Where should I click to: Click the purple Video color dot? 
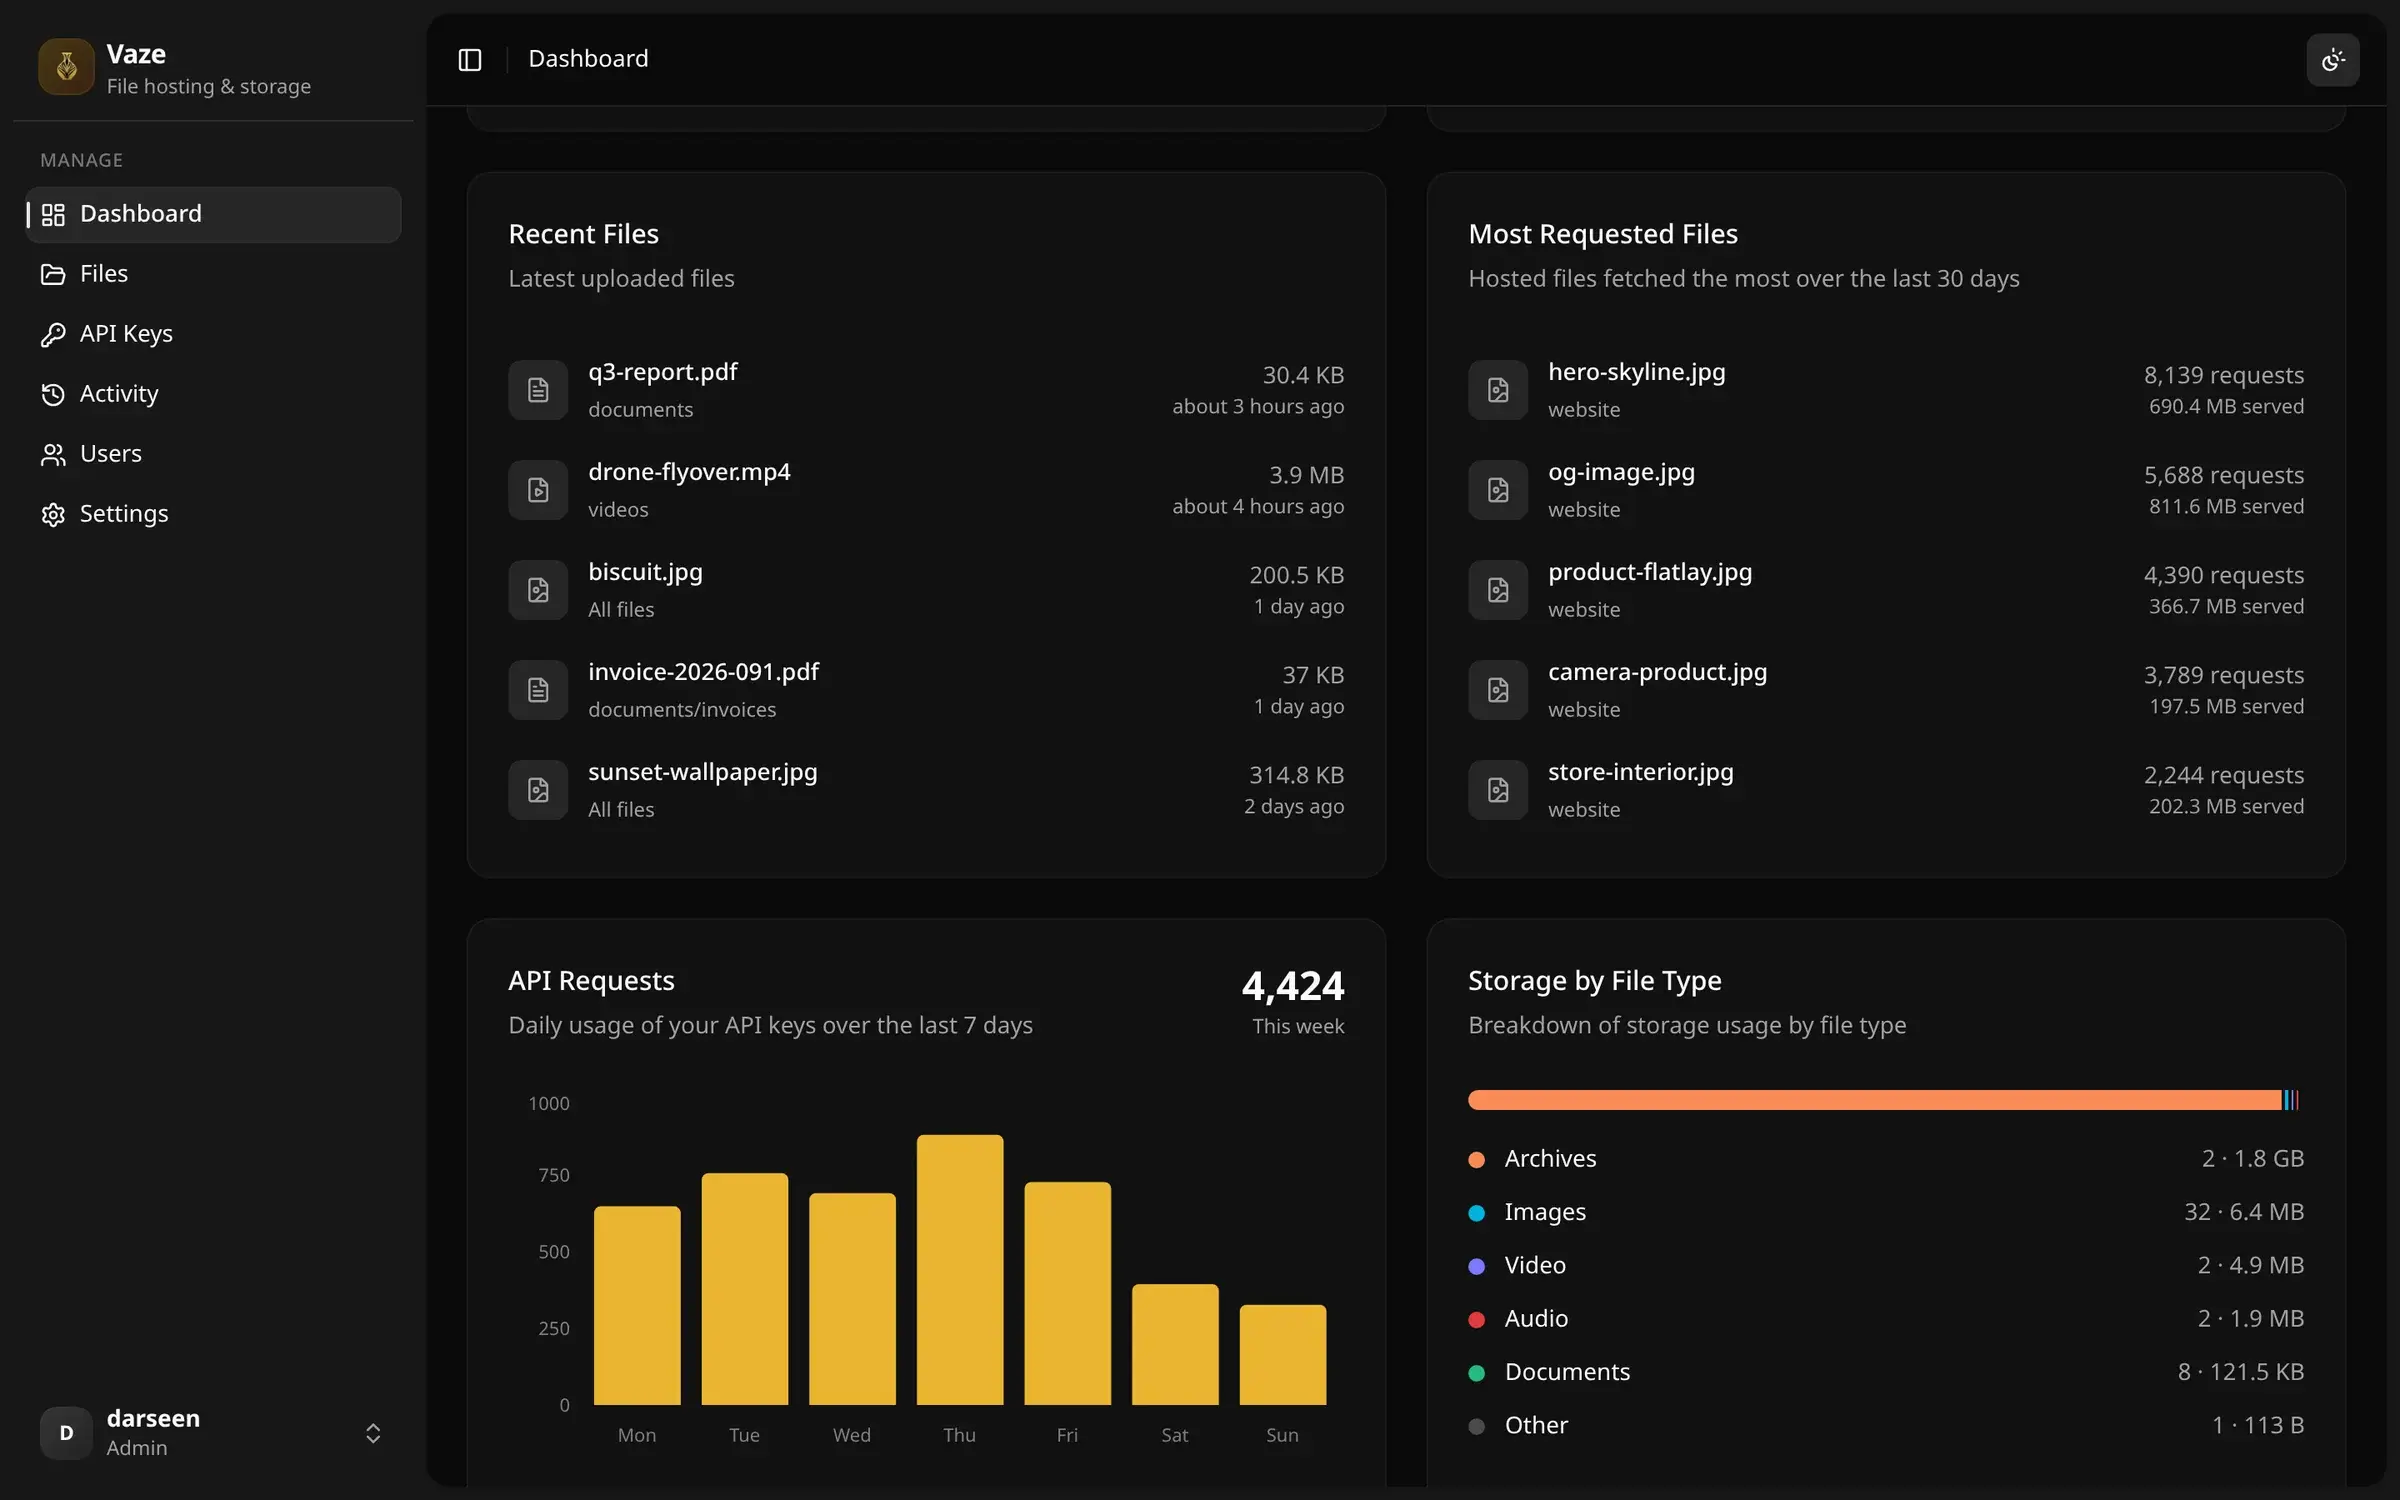point(1476,1266)
